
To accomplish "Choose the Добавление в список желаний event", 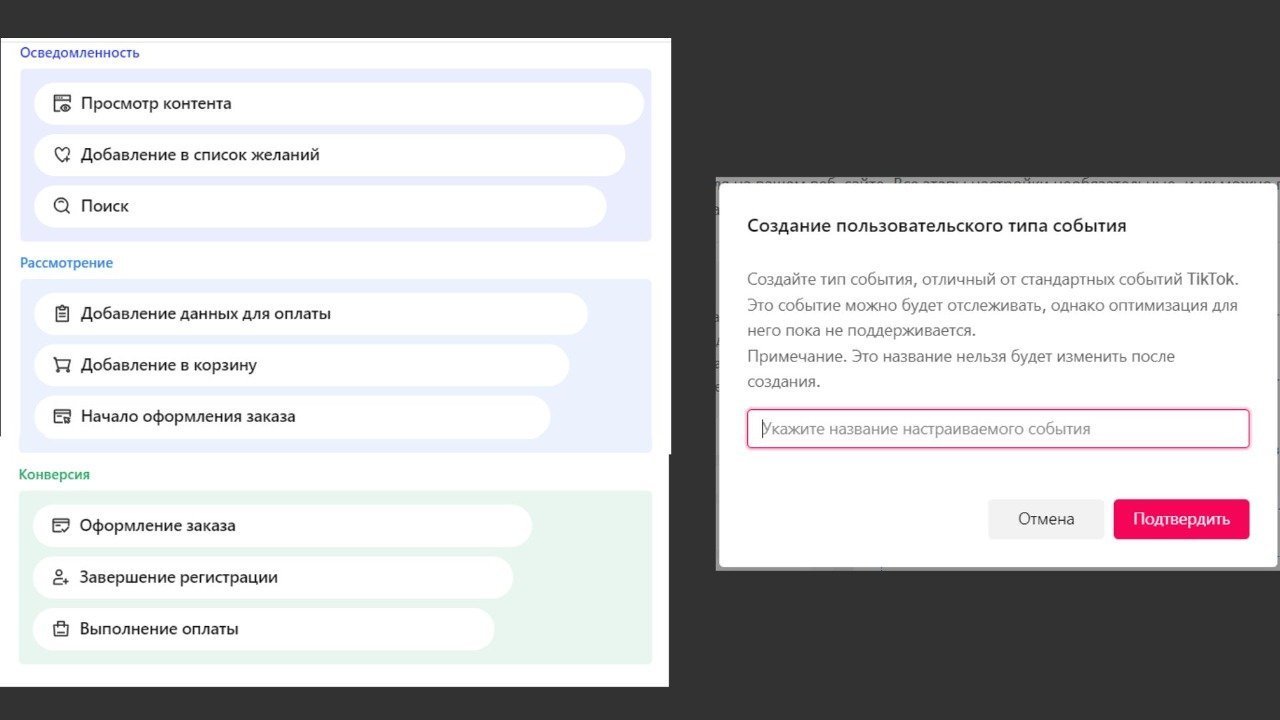I will 330,155.
